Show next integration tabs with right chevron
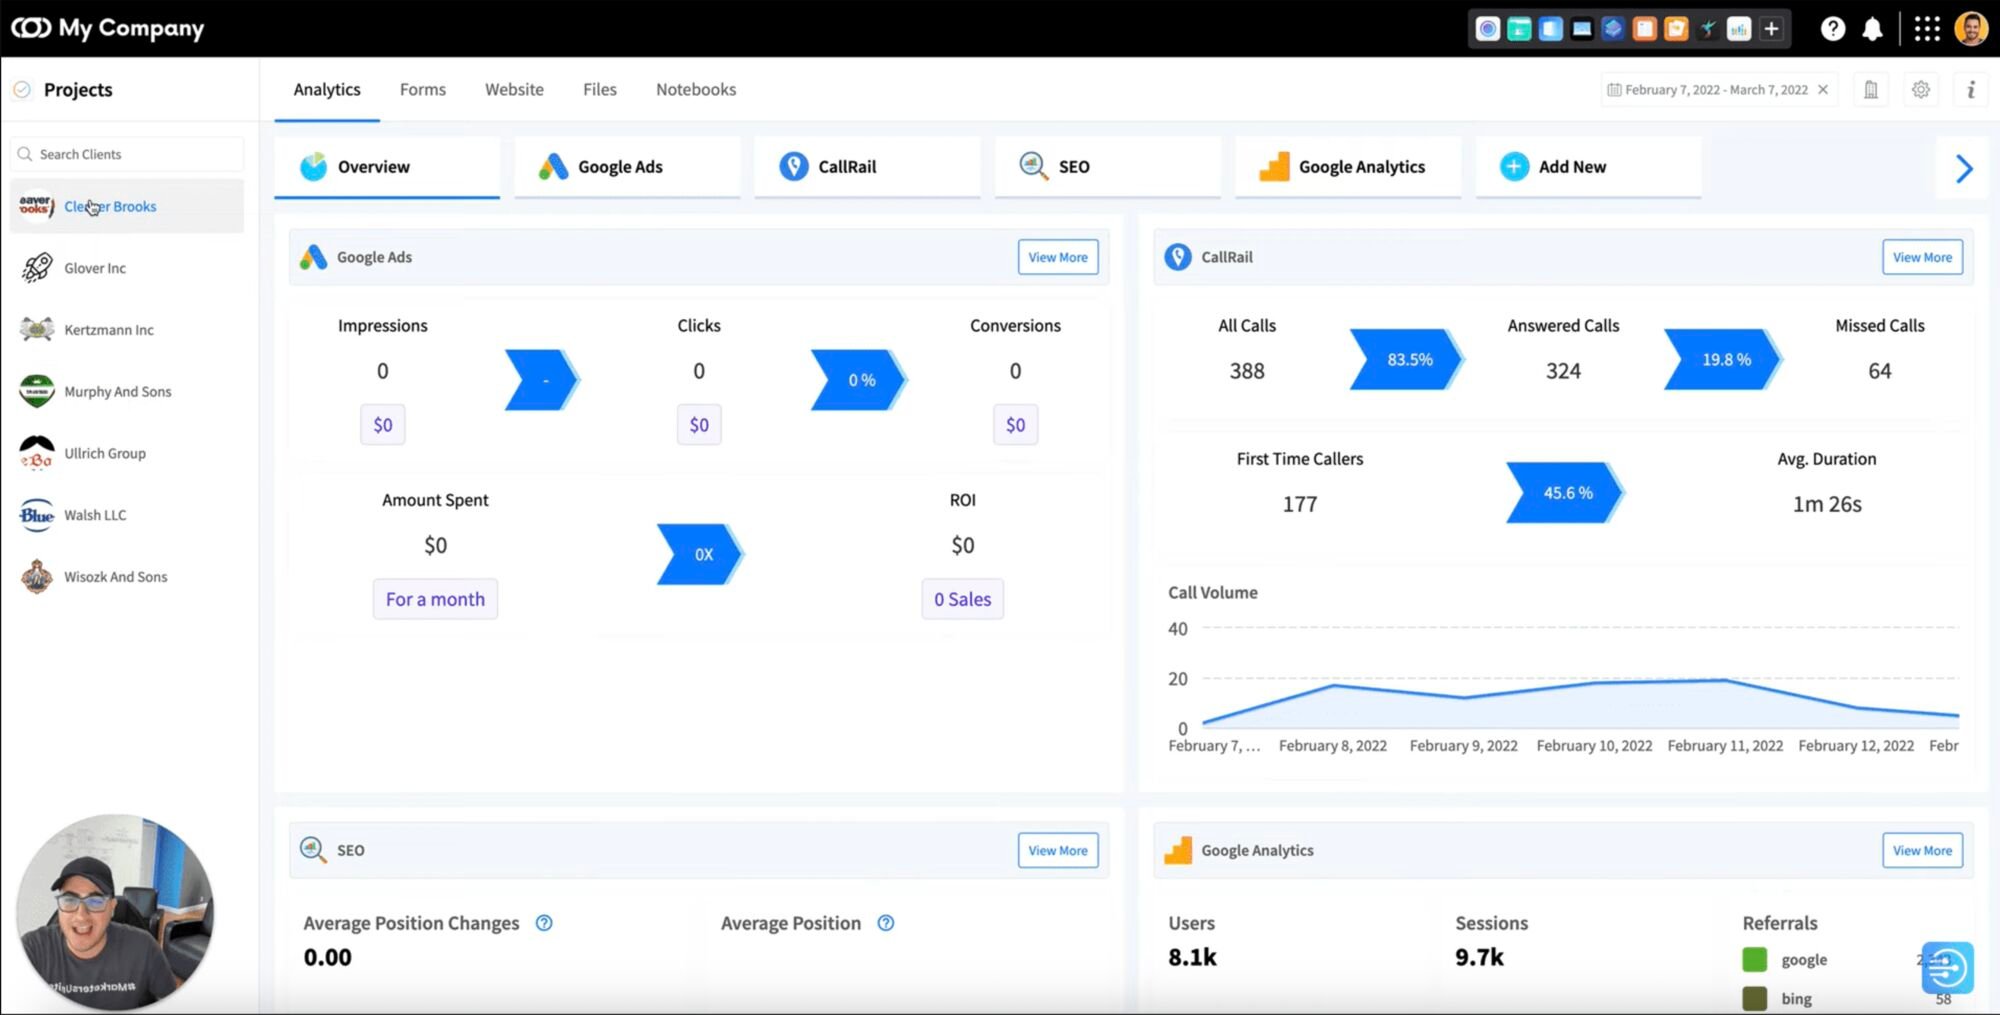Screen dimensions: 2000x1015 click(x=1963, y=168)
